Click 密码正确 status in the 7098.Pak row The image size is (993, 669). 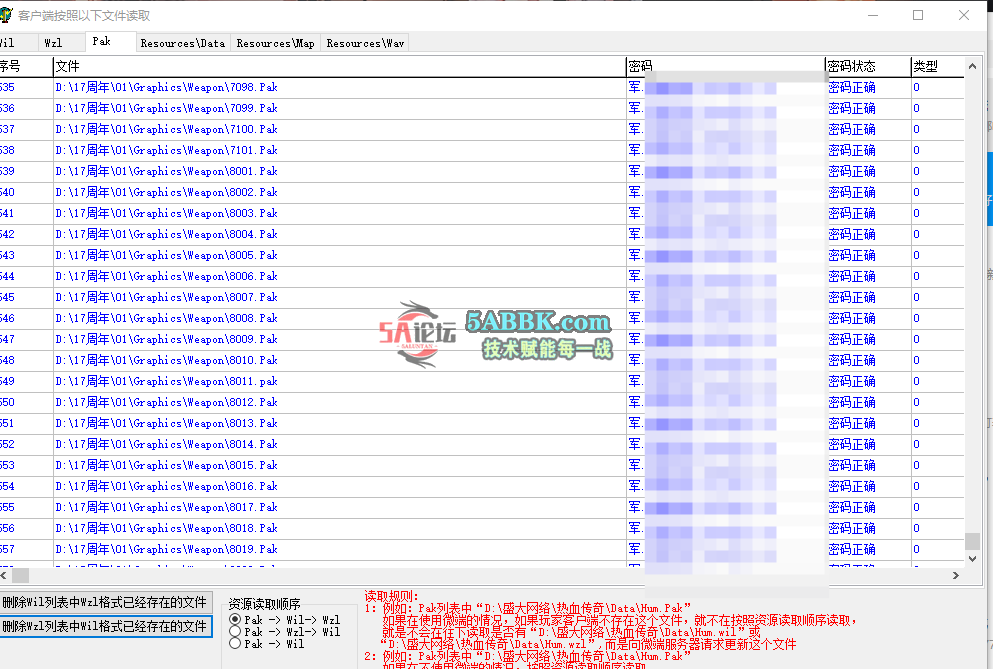click(x=852, y=87)
